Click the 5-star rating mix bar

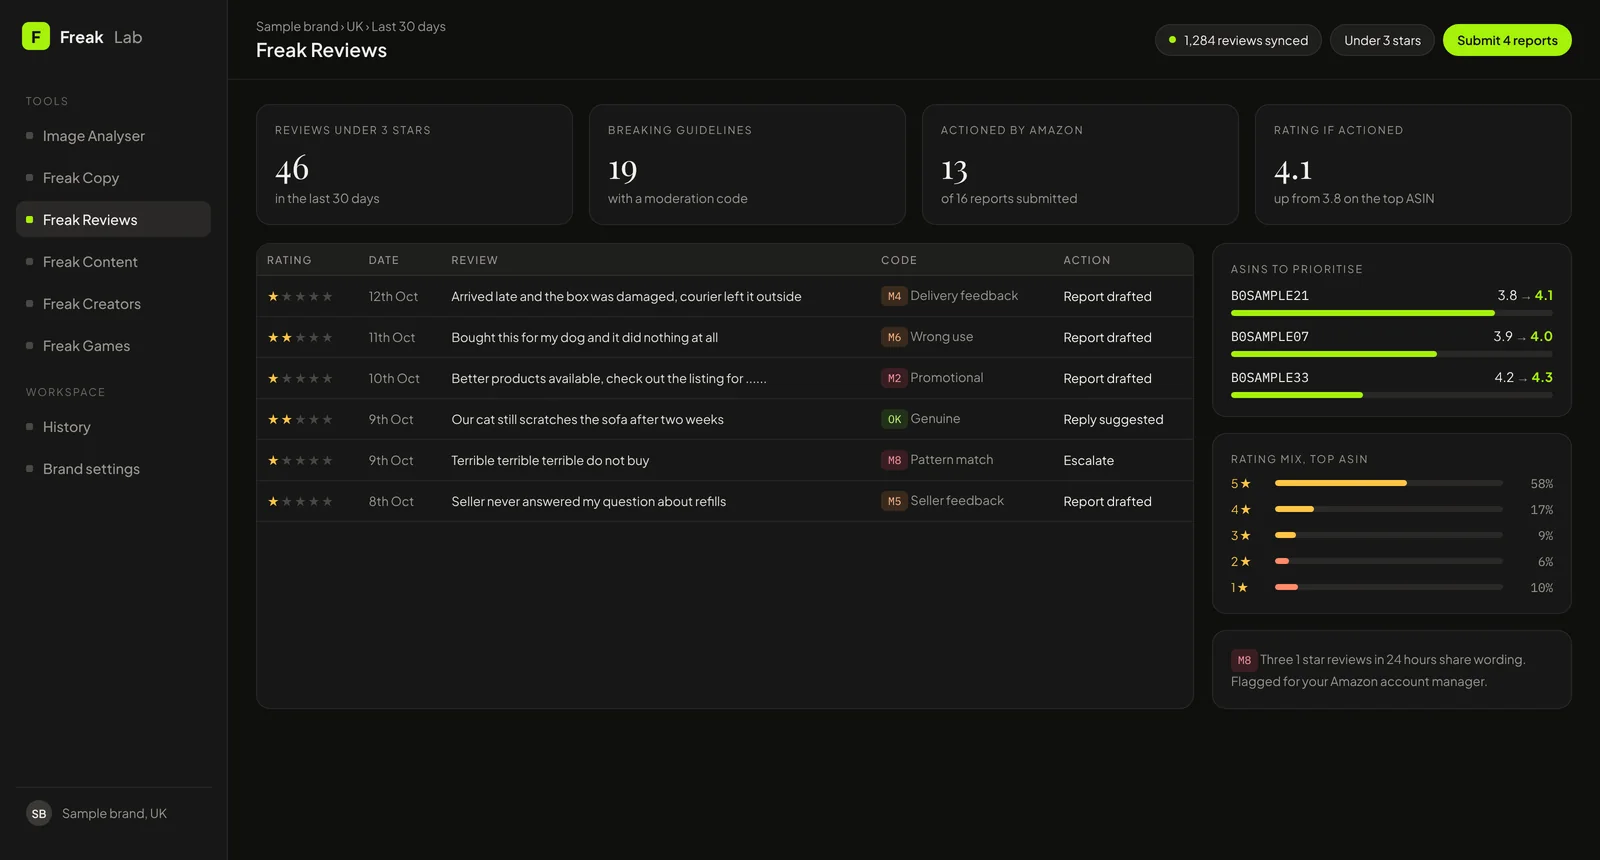1389,483
